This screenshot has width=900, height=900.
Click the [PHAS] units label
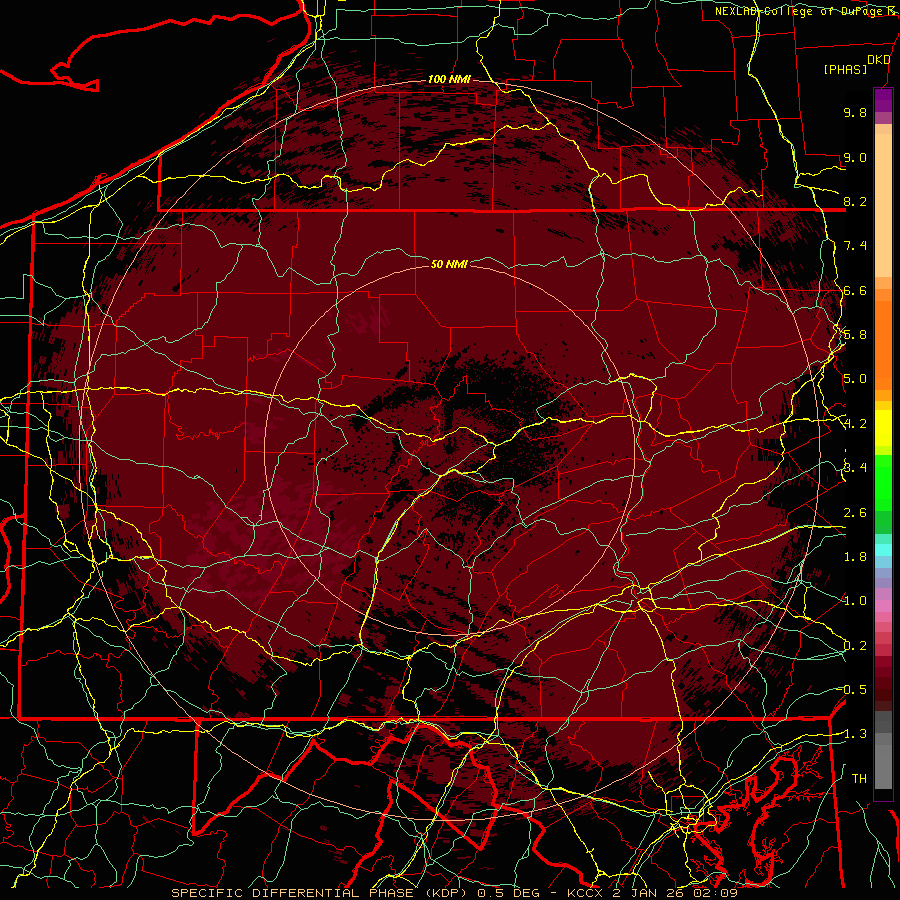click(x=845, y=69)
